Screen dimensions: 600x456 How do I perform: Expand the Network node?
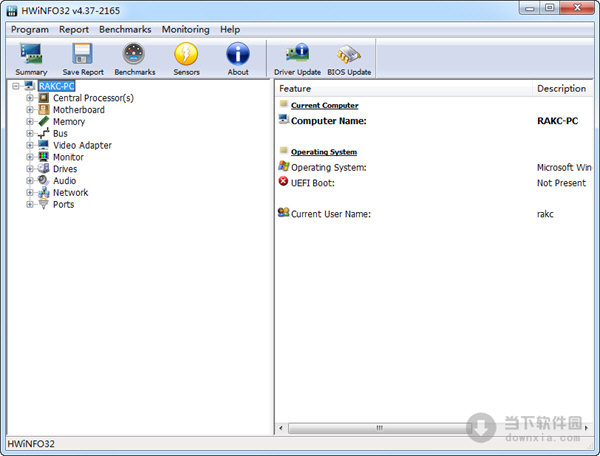pyautogui.click(x=29, y=193)
